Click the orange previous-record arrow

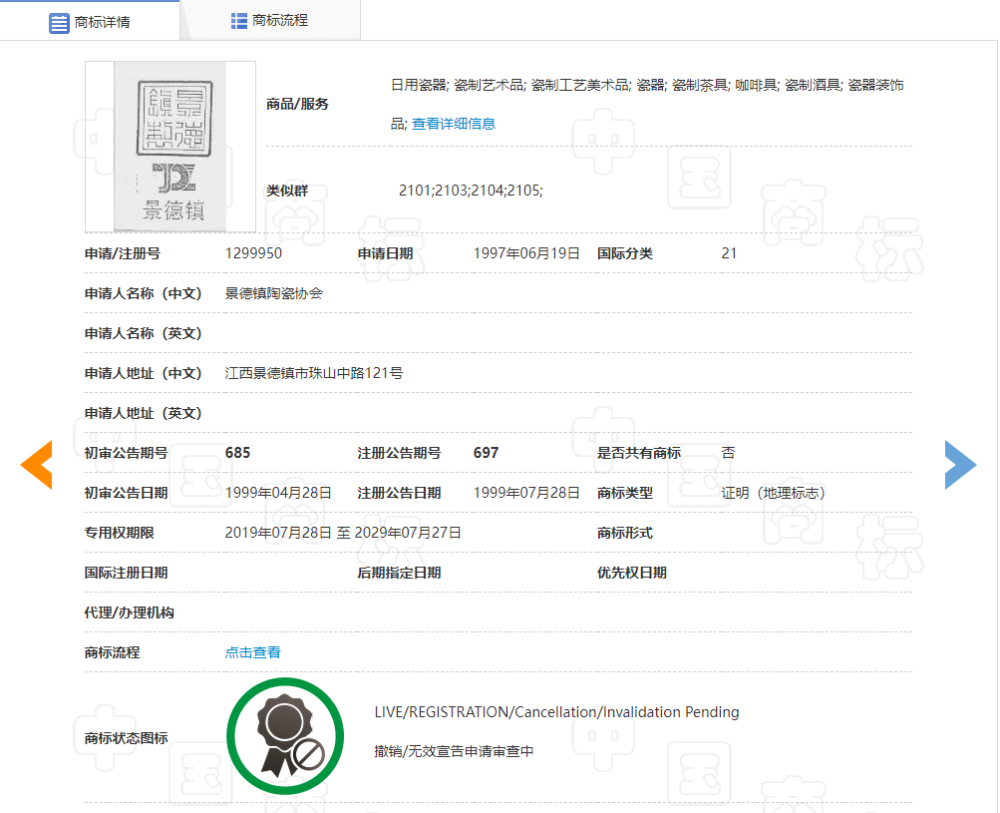pos(36,465)
